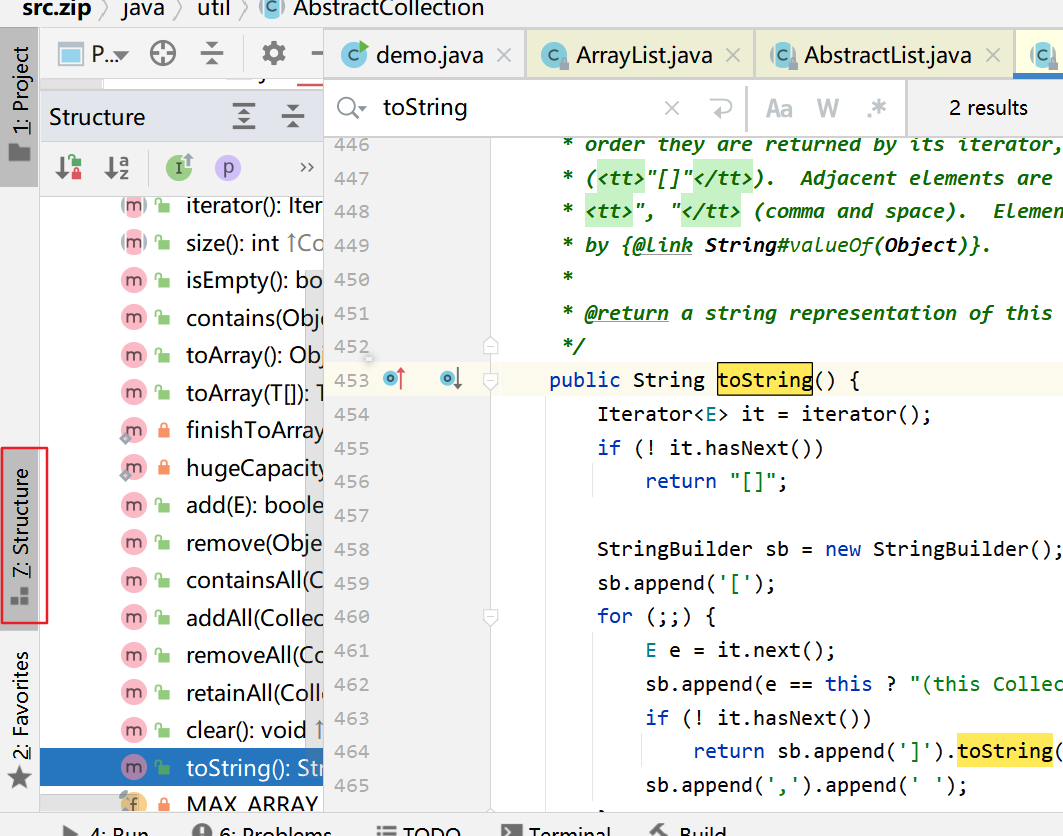The height and width of the screenshot is (836, 1063).
Task: Select finishToArray private method
Action: tap(182, 430)
